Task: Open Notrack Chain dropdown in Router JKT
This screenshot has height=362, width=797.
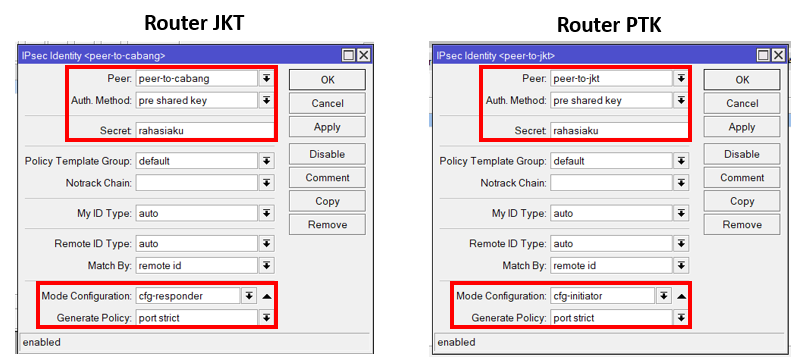Action: click(266, 183)
